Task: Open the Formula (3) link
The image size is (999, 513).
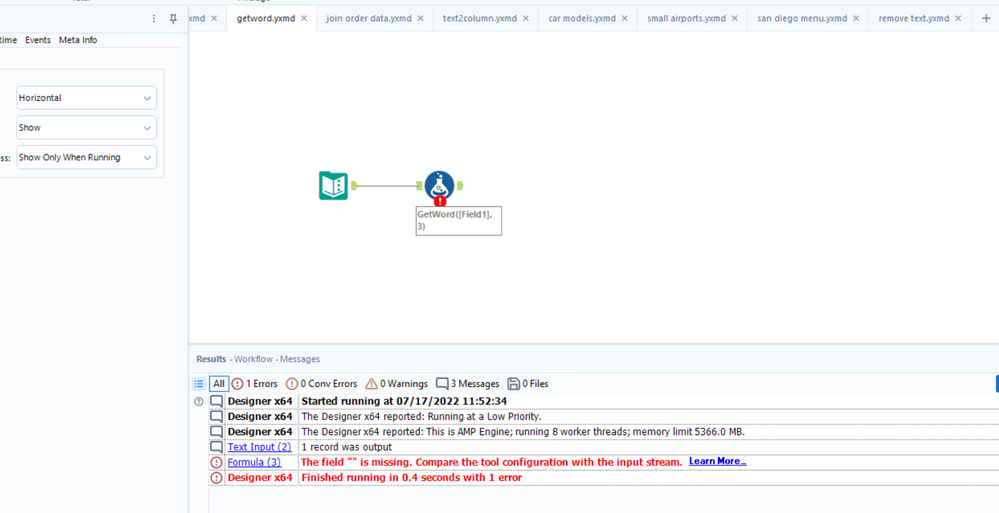Action: coord(254,462)
